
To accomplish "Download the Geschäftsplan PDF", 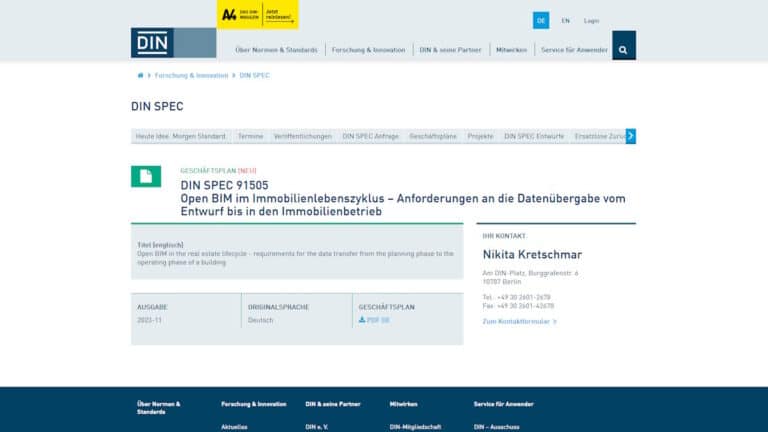I will point(374,320).
